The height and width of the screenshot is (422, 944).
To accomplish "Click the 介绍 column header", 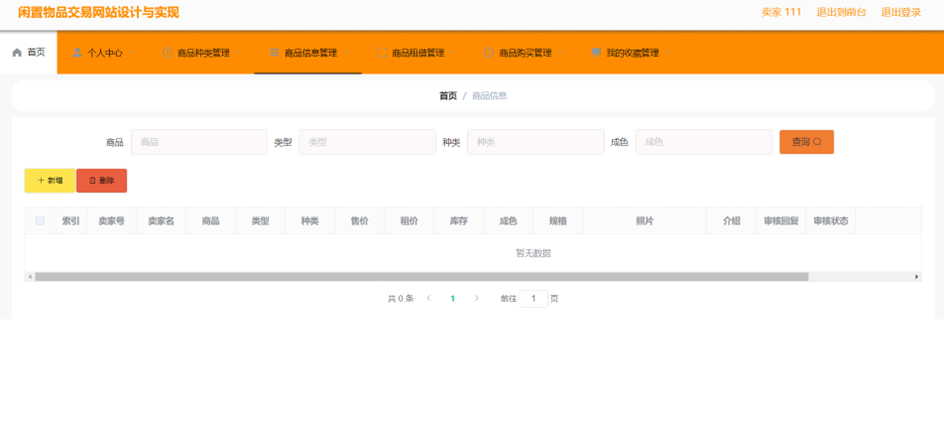I will [x=731, y=221].
